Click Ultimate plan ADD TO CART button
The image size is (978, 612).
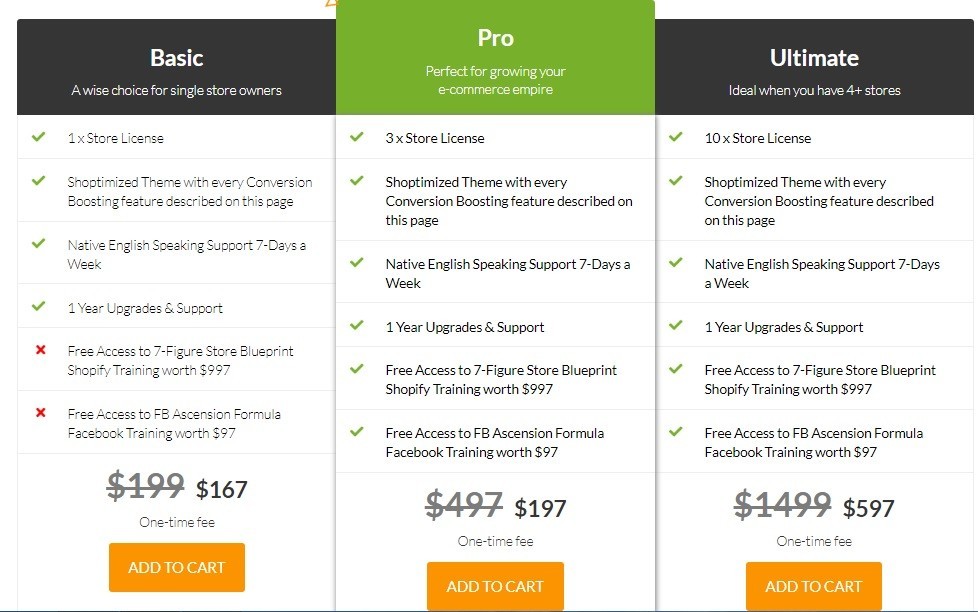click(813, 586)
